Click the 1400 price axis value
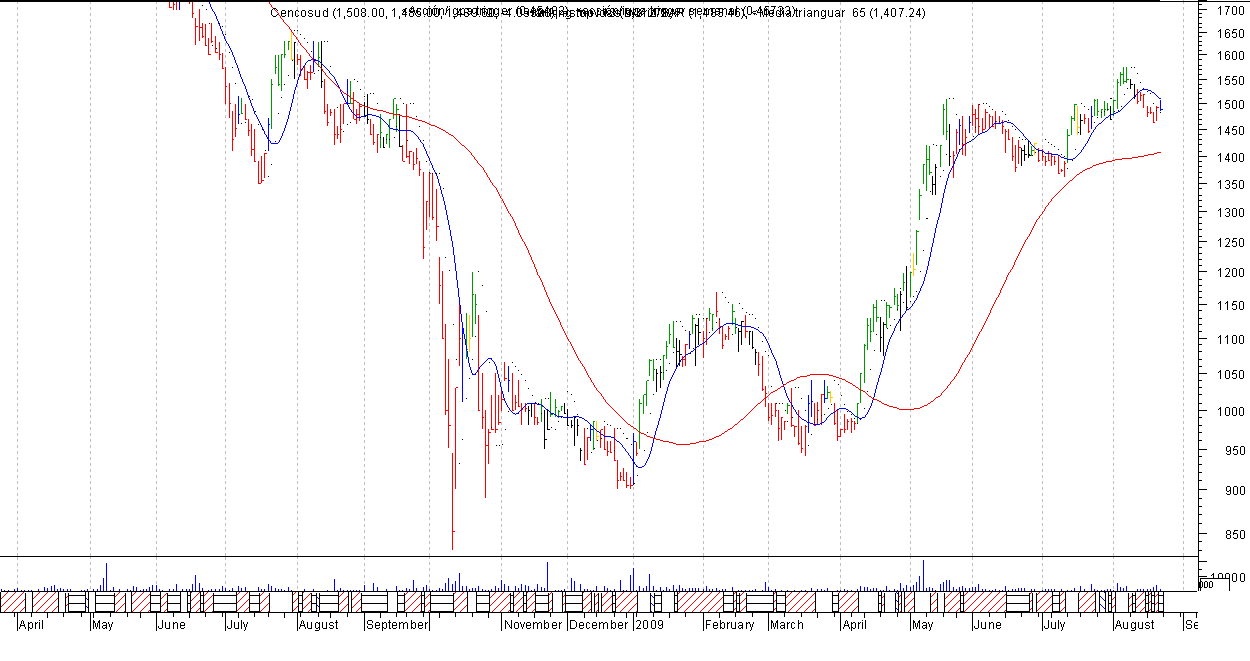 [1230, 158]
